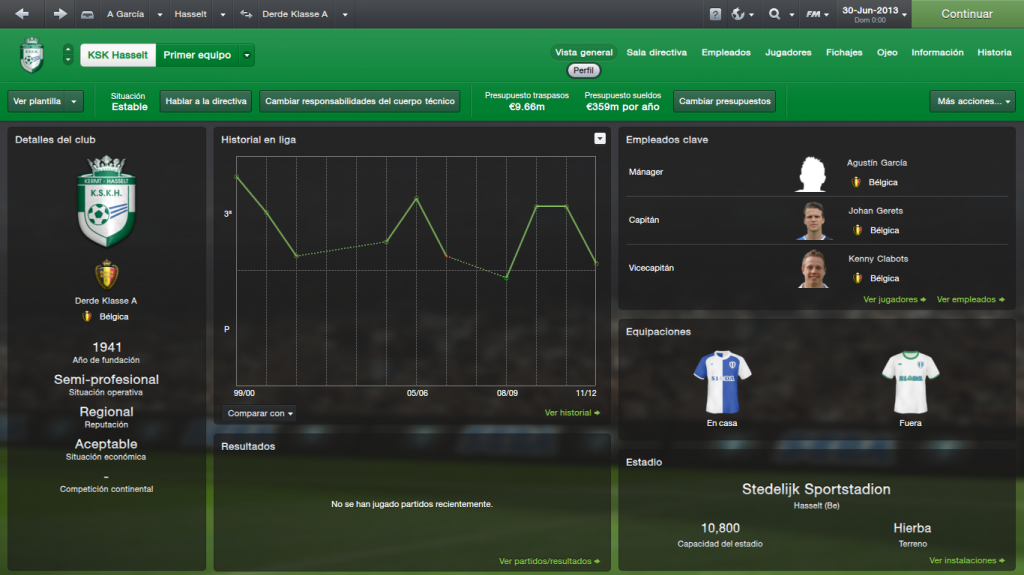Click the KSK Hasselt club crest icon

coord(32,55)
